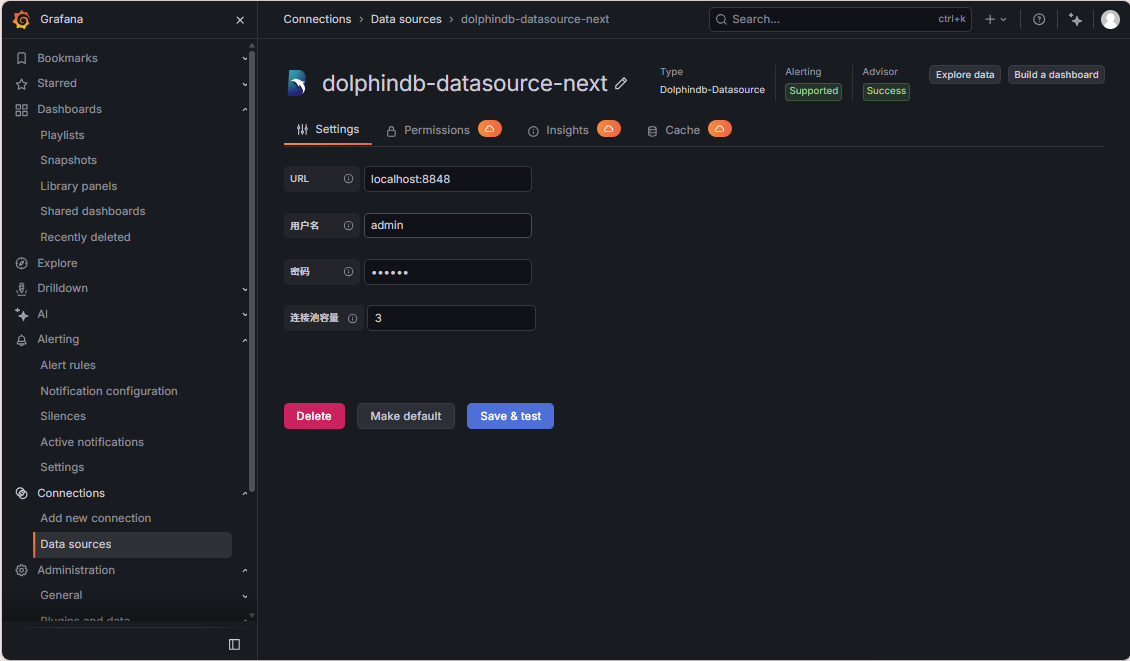This screenshot has width=1130, height=661.
Task: Click the Starred star icon
Action: pos(22,84)
